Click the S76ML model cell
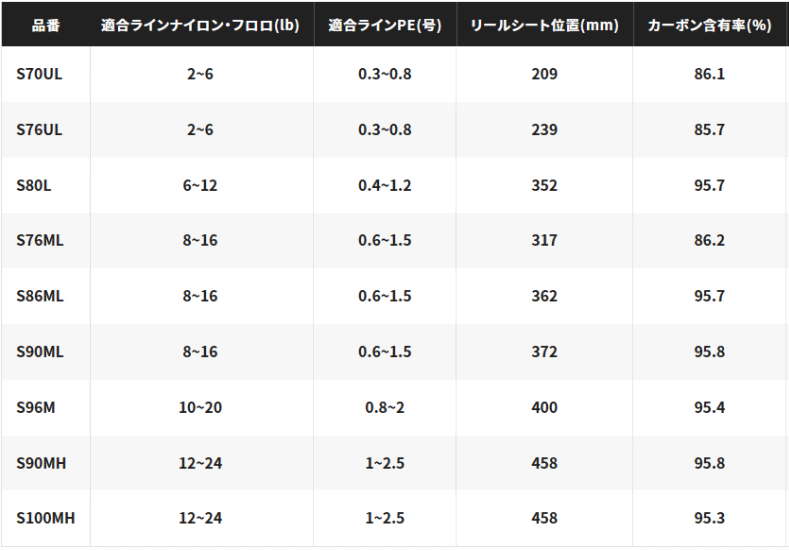Screen dimensions: 789x550 pyautogui.click(x=40, y=241)
